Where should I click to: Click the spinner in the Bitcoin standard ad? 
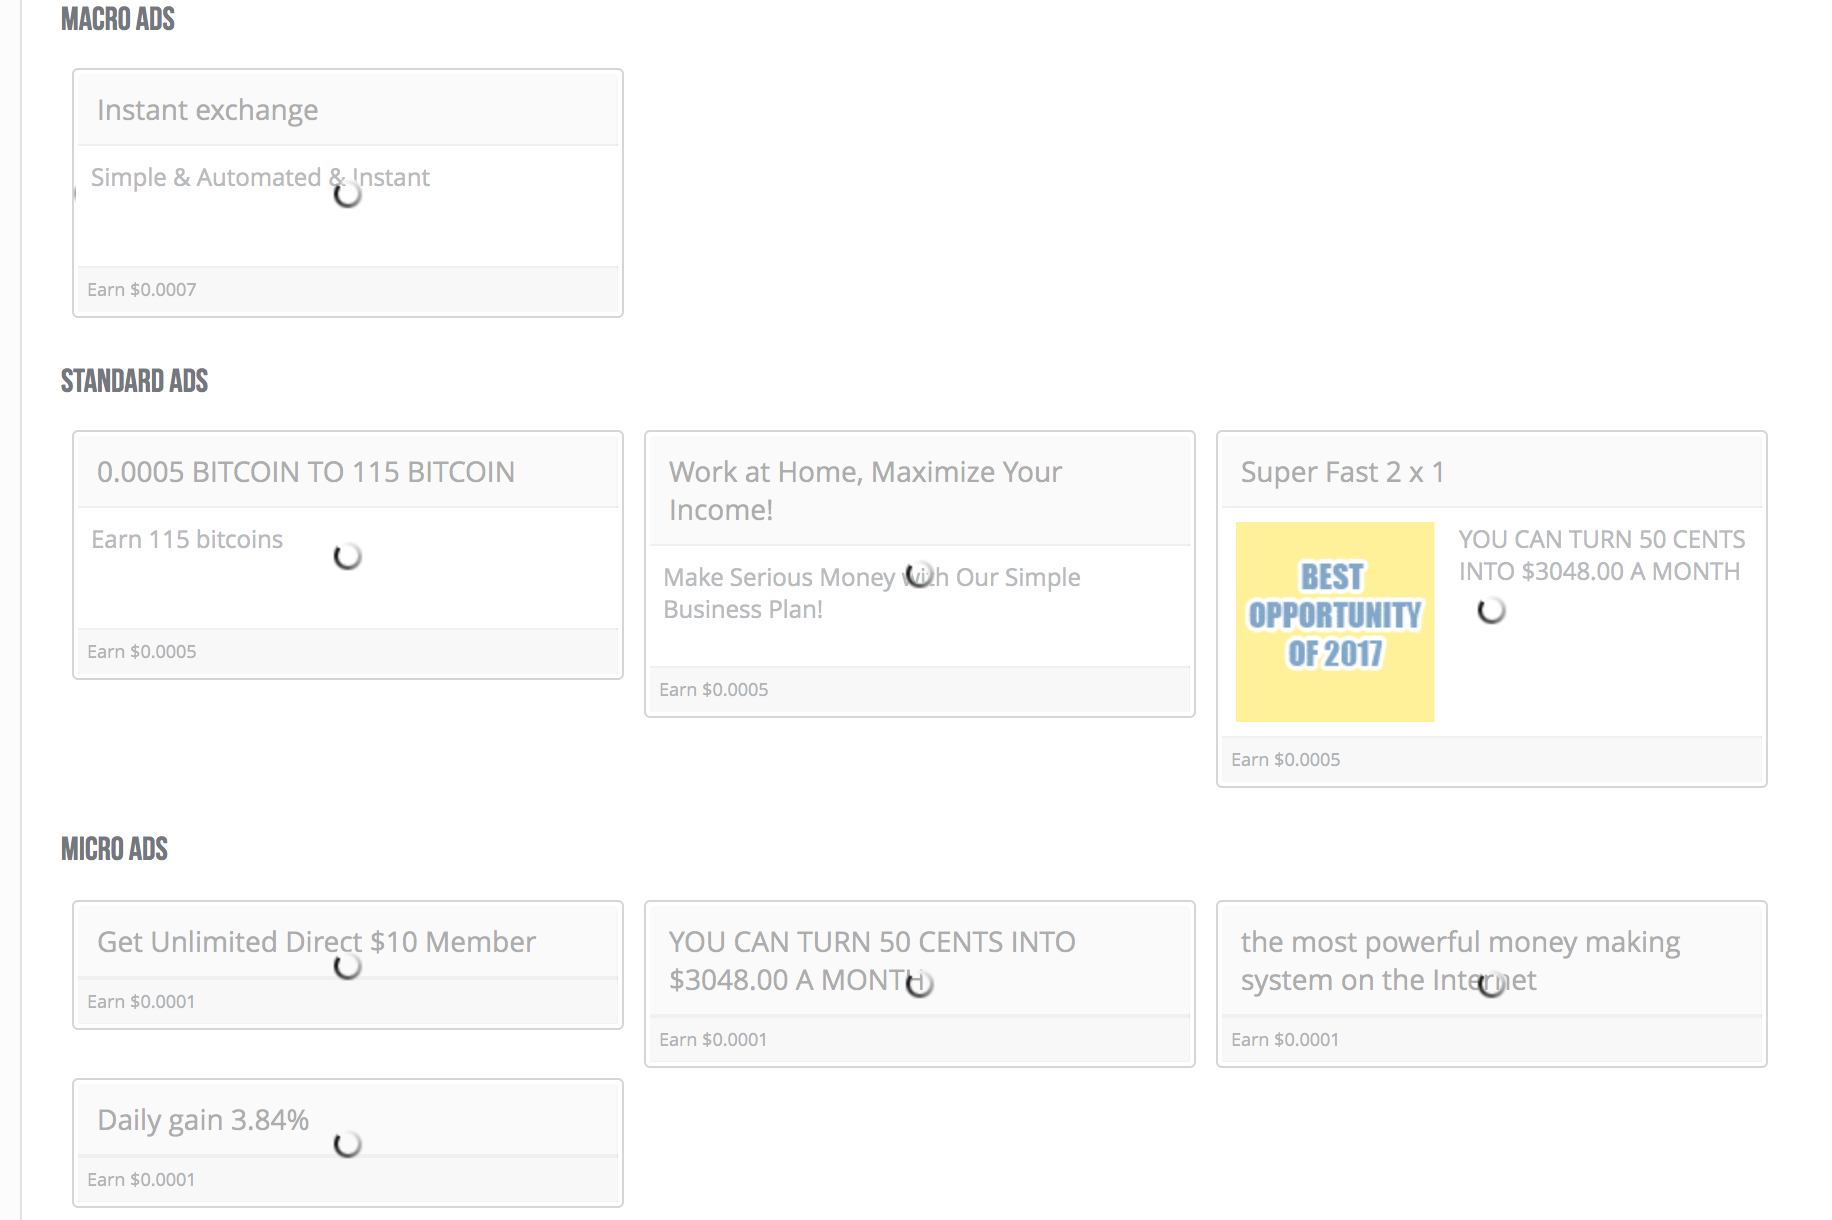(347, 556)
